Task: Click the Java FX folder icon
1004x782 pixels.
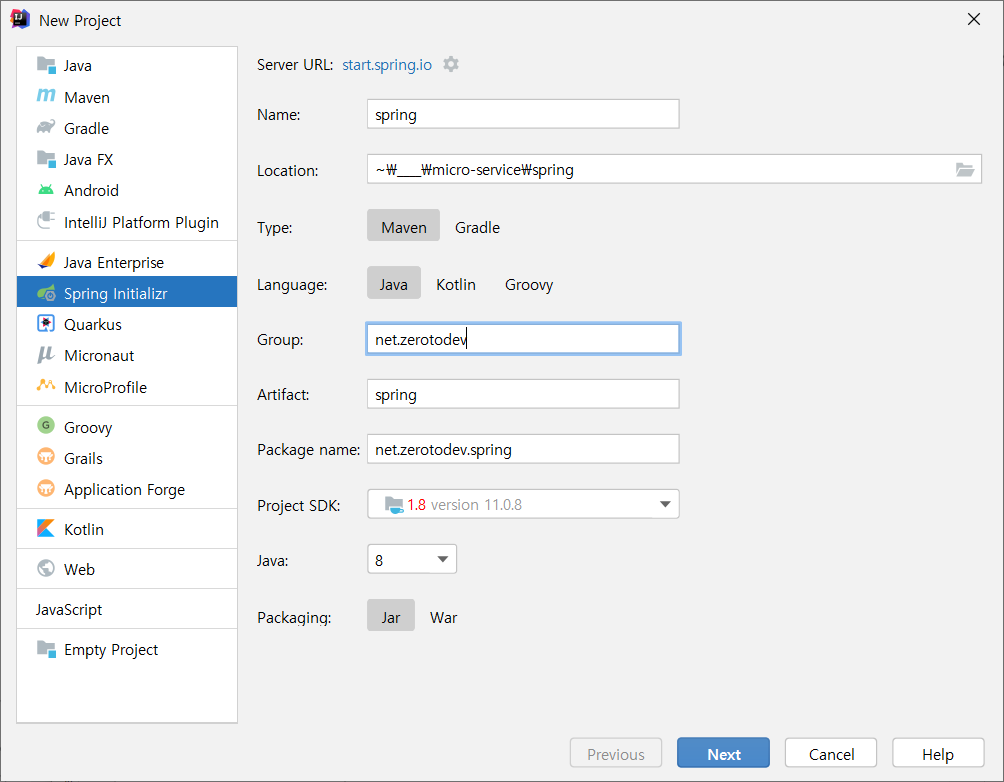Action: 46,159
